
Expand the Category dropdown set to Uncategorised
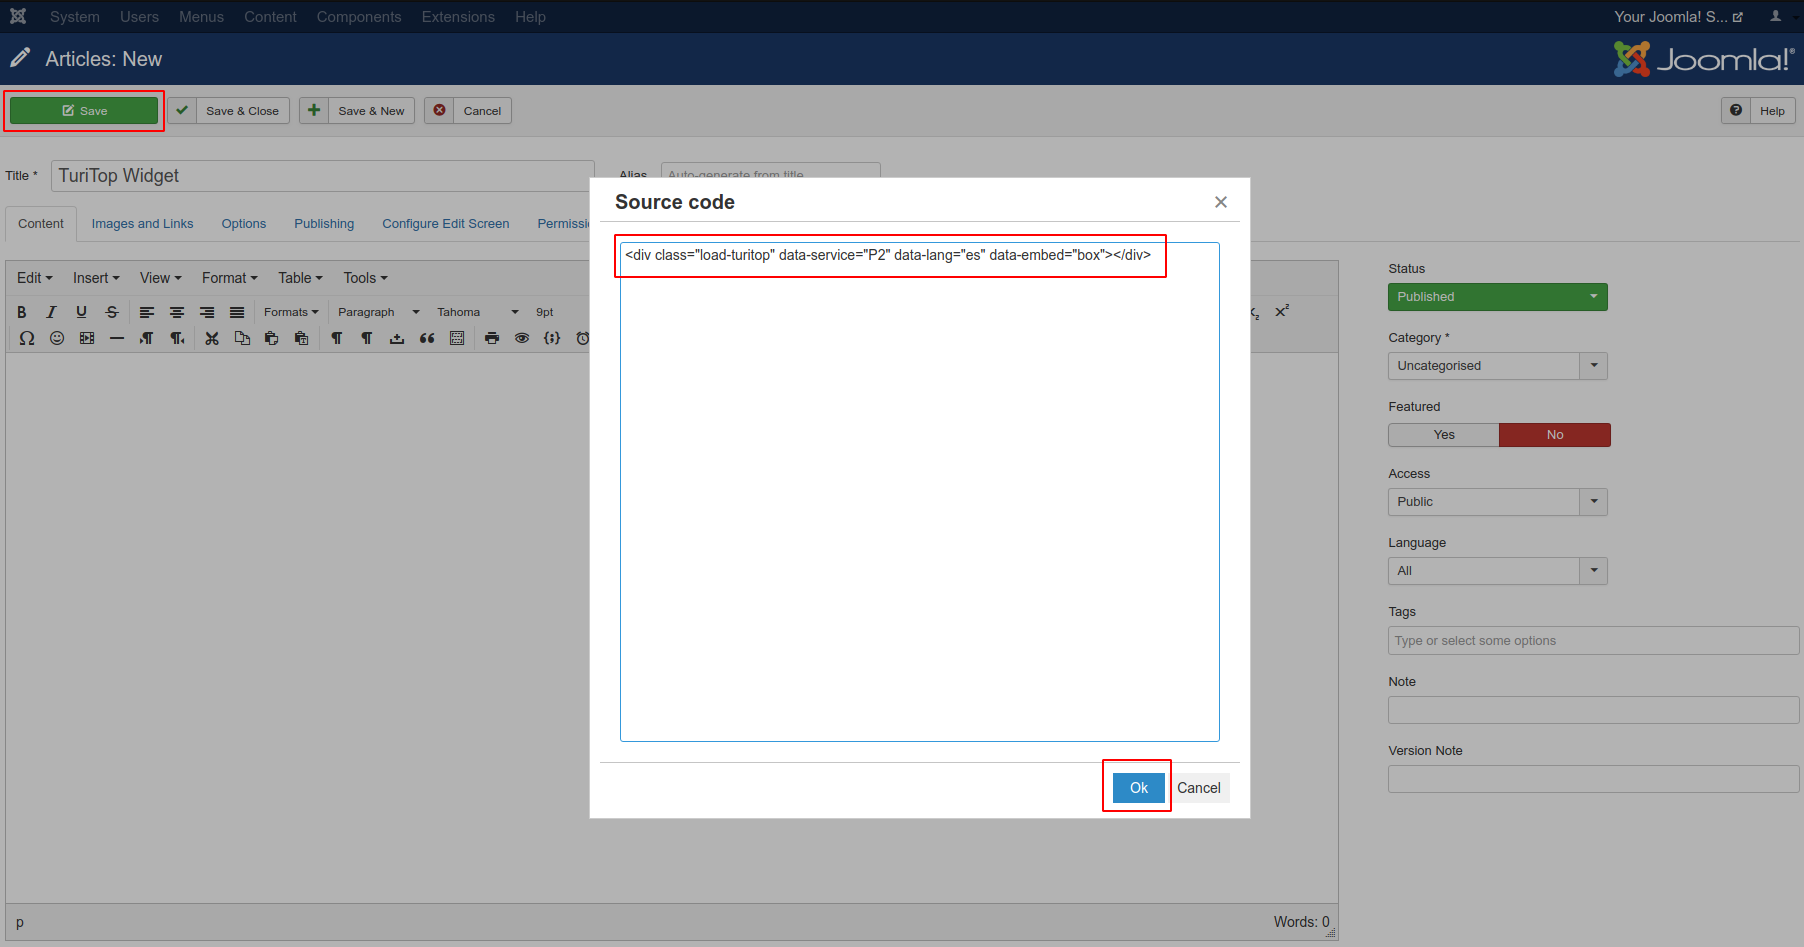point(1592,365)
